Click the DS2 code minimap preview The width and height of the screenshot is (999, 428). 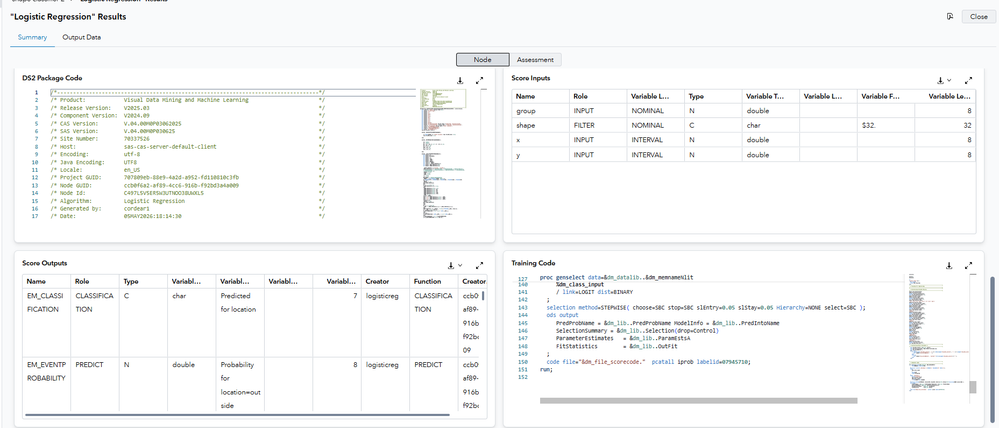click(x=444, y=155)
